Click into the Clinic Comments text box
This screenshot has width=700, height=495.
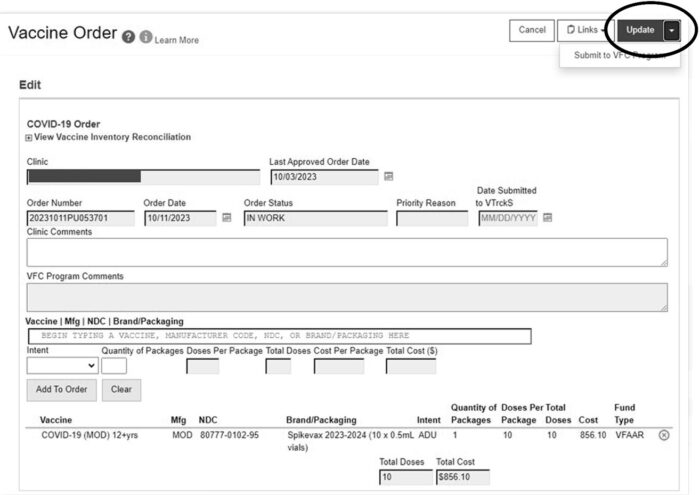[346, 252]
